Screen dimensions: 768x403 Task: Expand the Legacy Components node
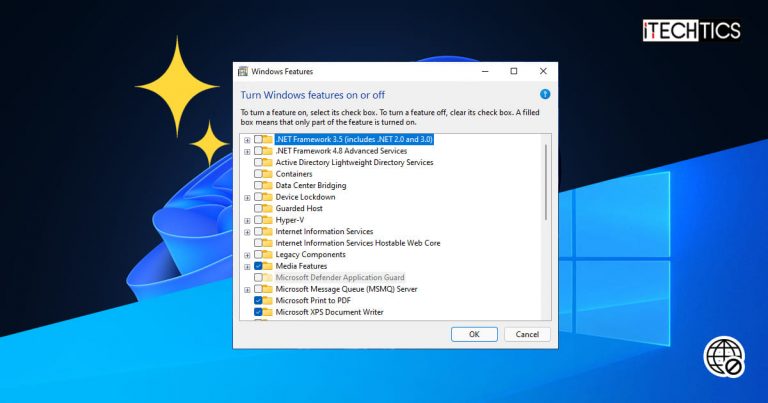point(247,255)
